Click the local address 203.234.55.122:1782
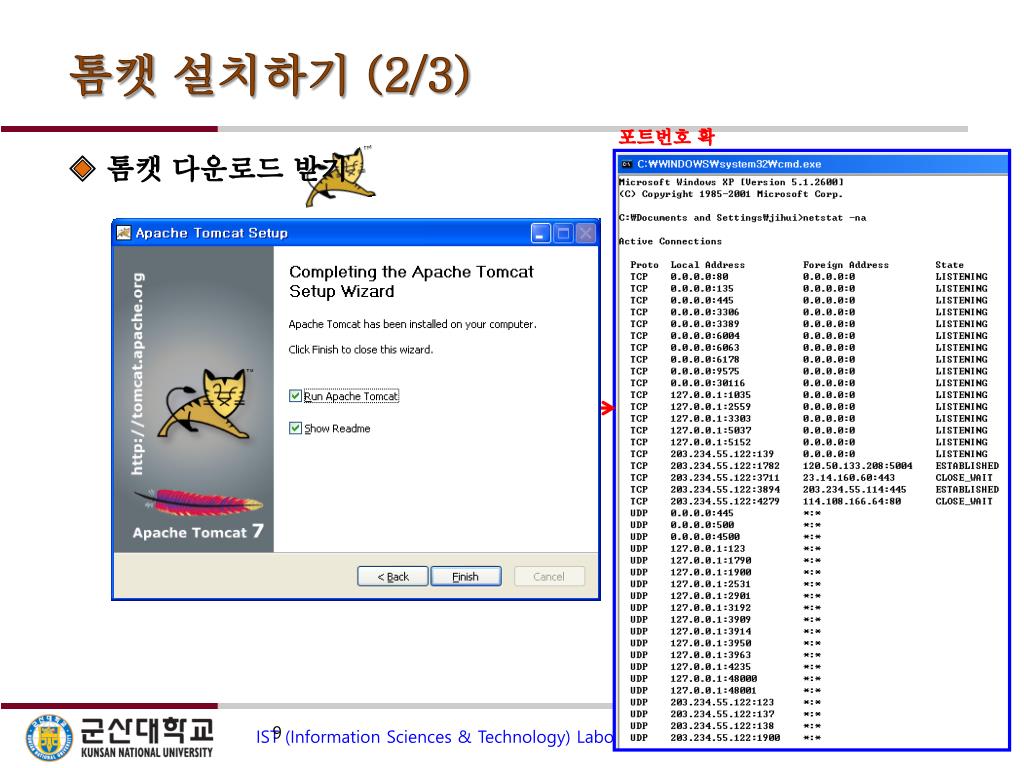This screenshot has height=768, width=1024. pos(725,466)
